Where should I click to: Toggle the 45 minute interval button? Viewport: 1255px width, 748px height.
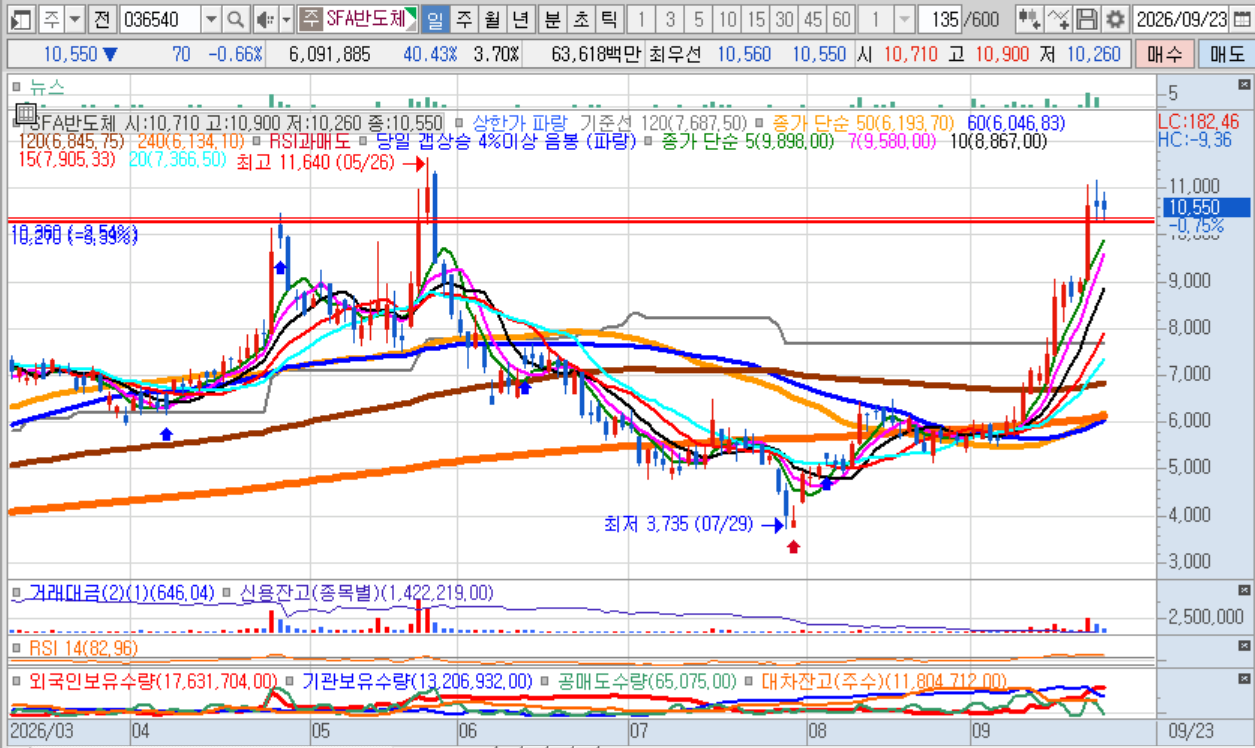813,19
